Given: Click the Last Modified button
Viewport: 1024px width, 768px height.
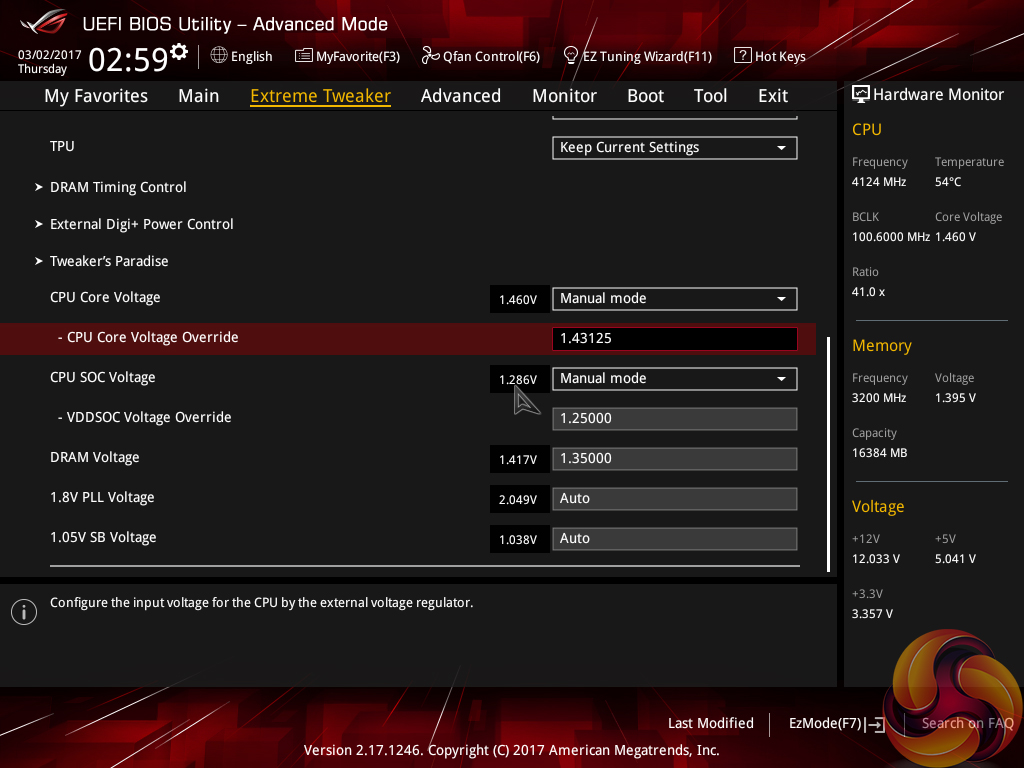Looking at the screenshot, I should click(710, 724).
